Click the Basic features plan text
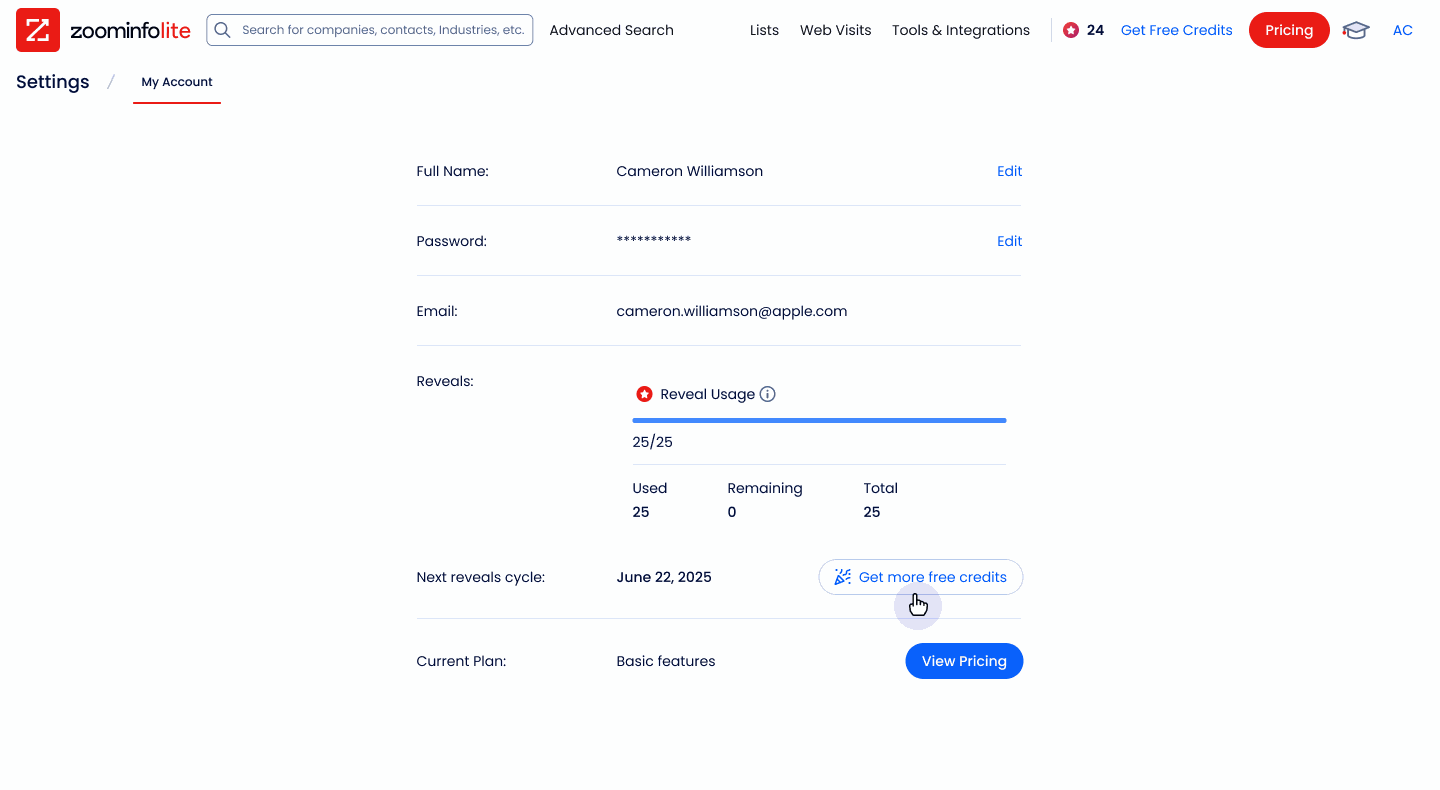1440x790 pixels. coord(666,661)
